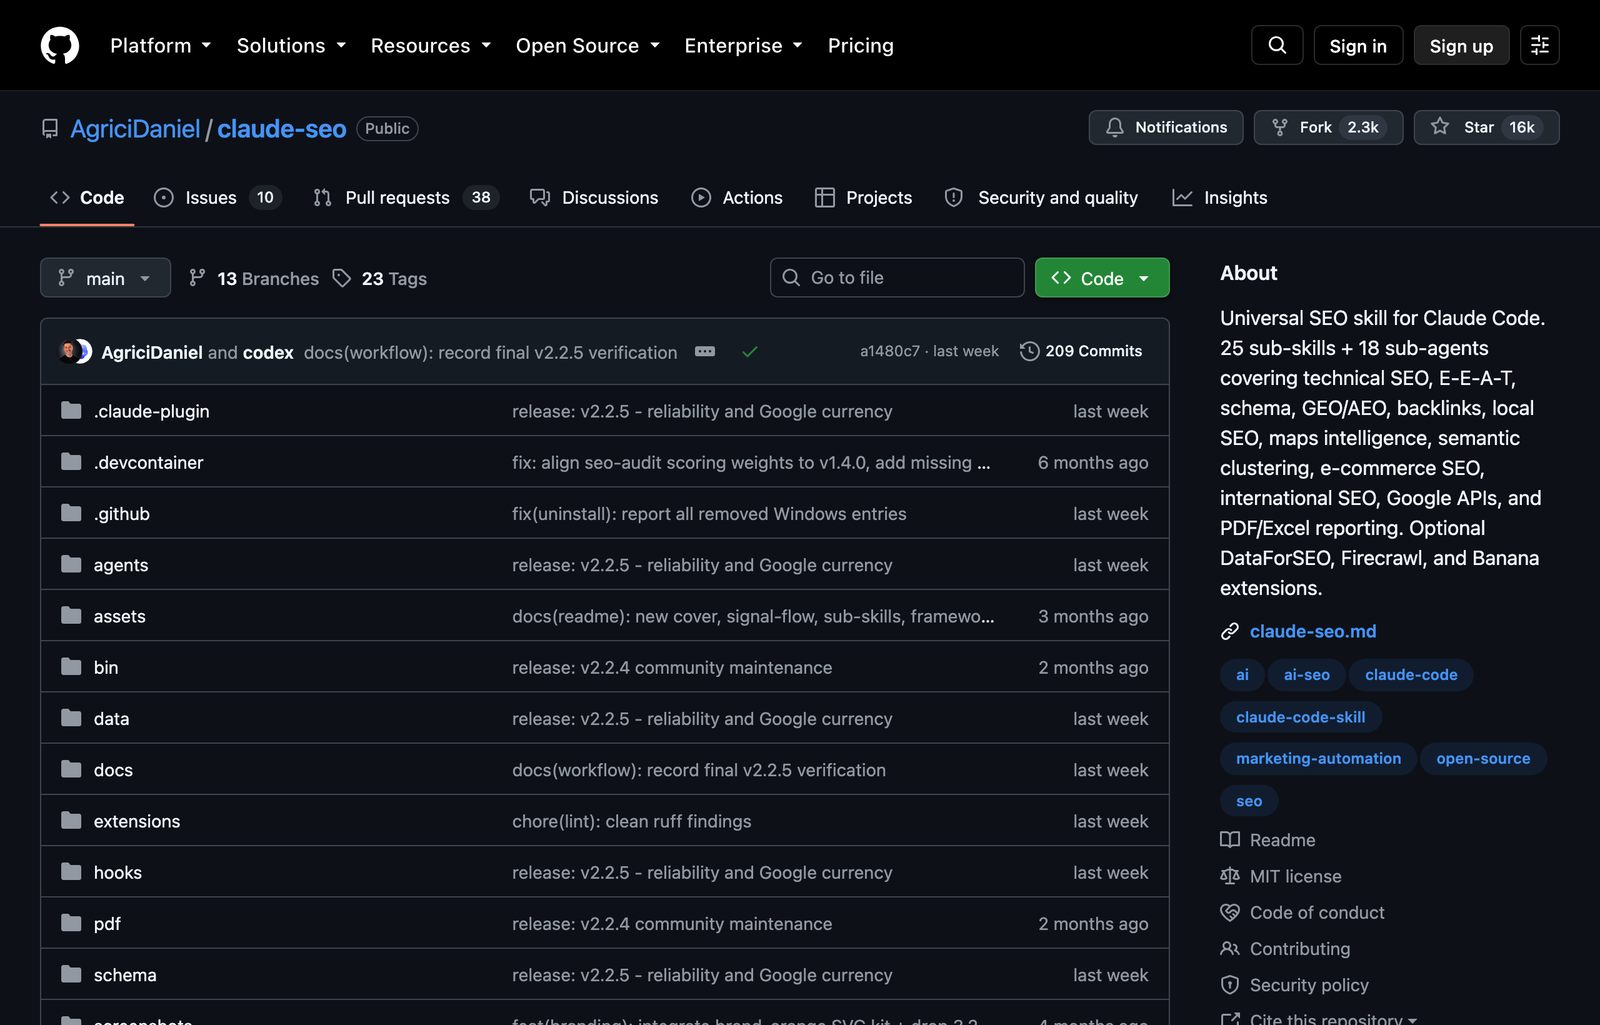Screen dimensions: 1600x1025
Task: Open the AgriciDaniel owner link
Action: tap(135, 129)
